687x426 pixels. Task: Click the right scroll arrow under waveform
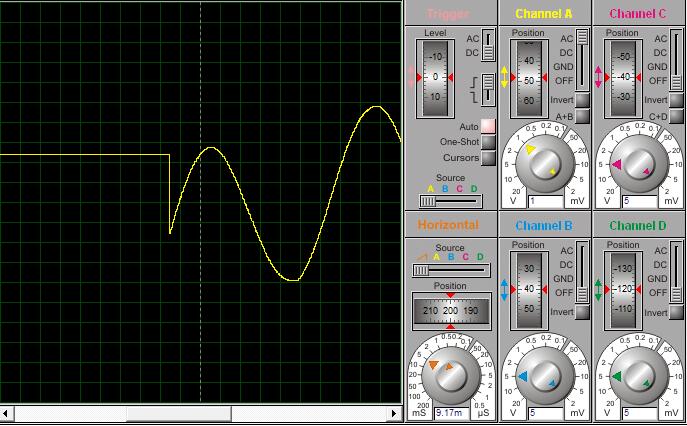[394, 413]
